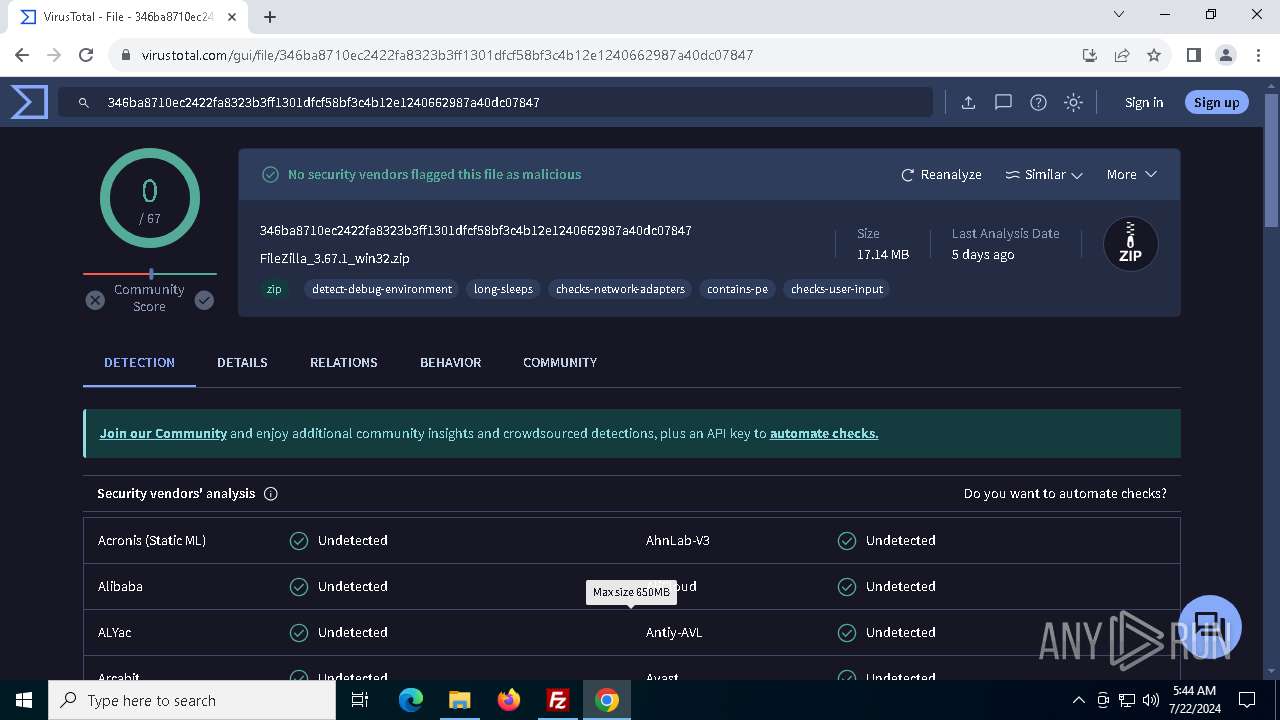Open the Chrome three-dot menu

pyautogui.click(x=1257, y=55)
